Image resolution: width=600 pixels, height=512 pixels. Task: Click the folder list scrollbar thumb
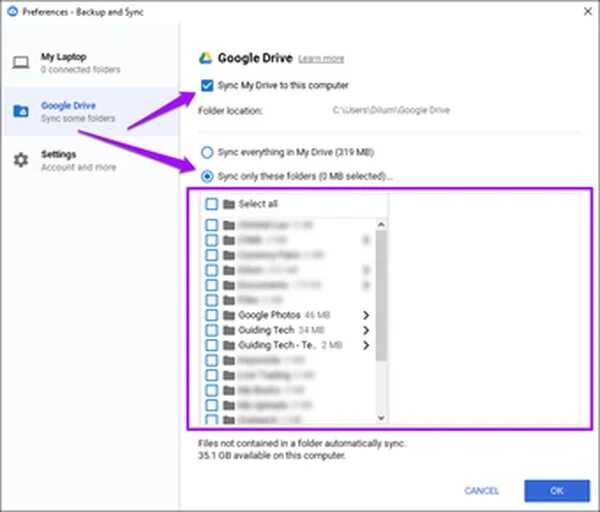[381, 295]
